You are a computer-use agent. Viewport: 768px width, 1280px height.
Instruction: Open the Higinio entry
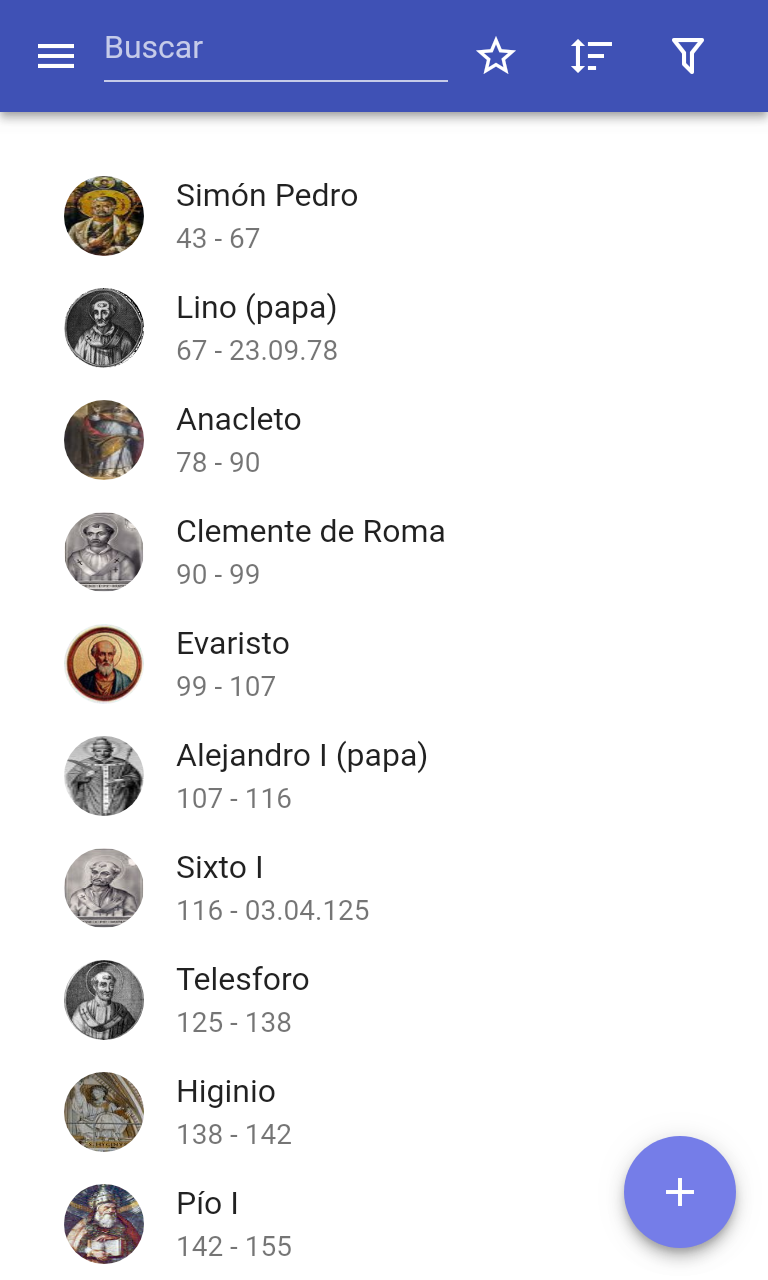pos(384,1112)
